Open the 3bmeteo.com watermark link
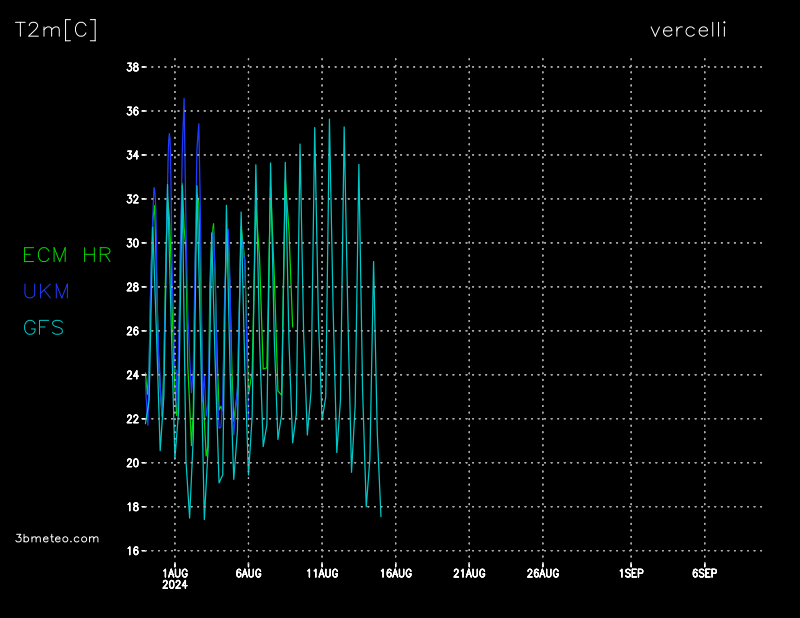This screenshot has width=800, height=618. click(x=58, y=538)
